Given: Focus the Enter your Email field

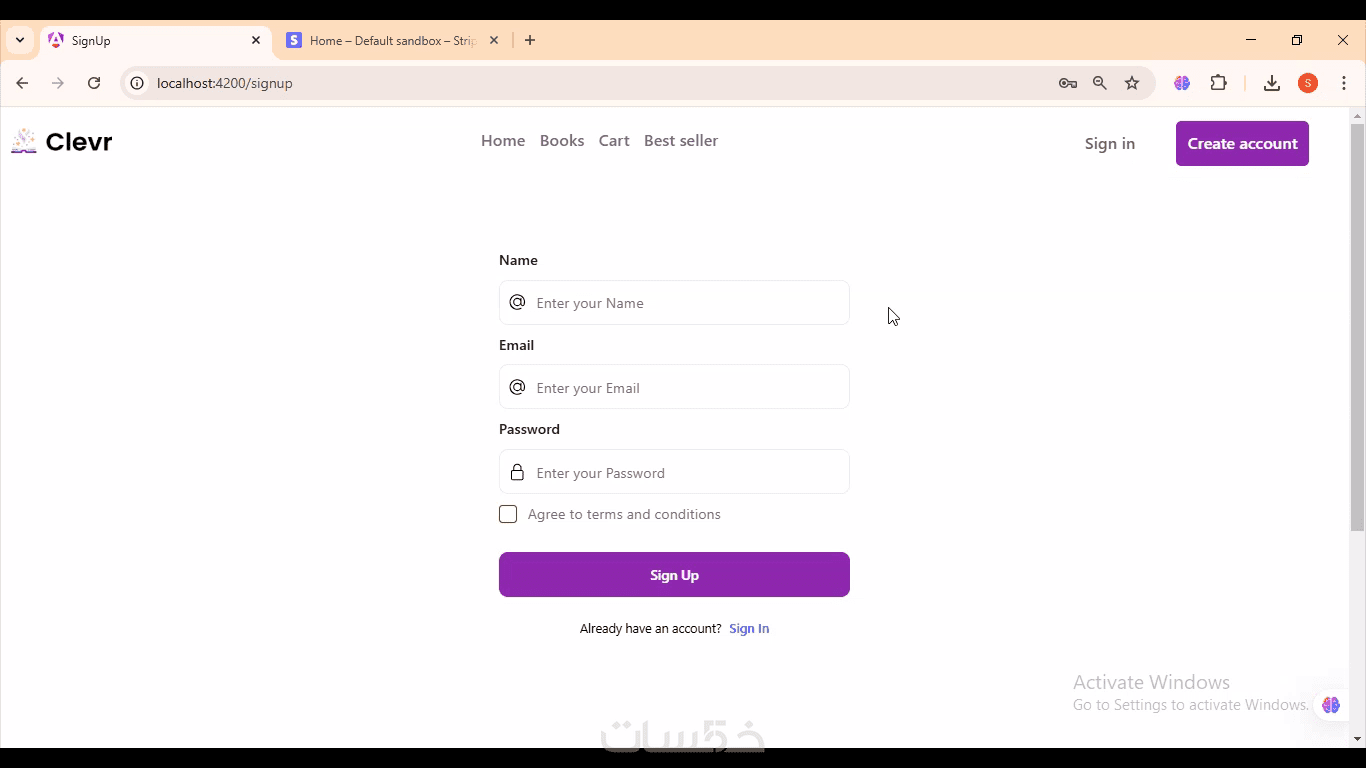Looking at the screenshot, I should [x=688, y=388].
